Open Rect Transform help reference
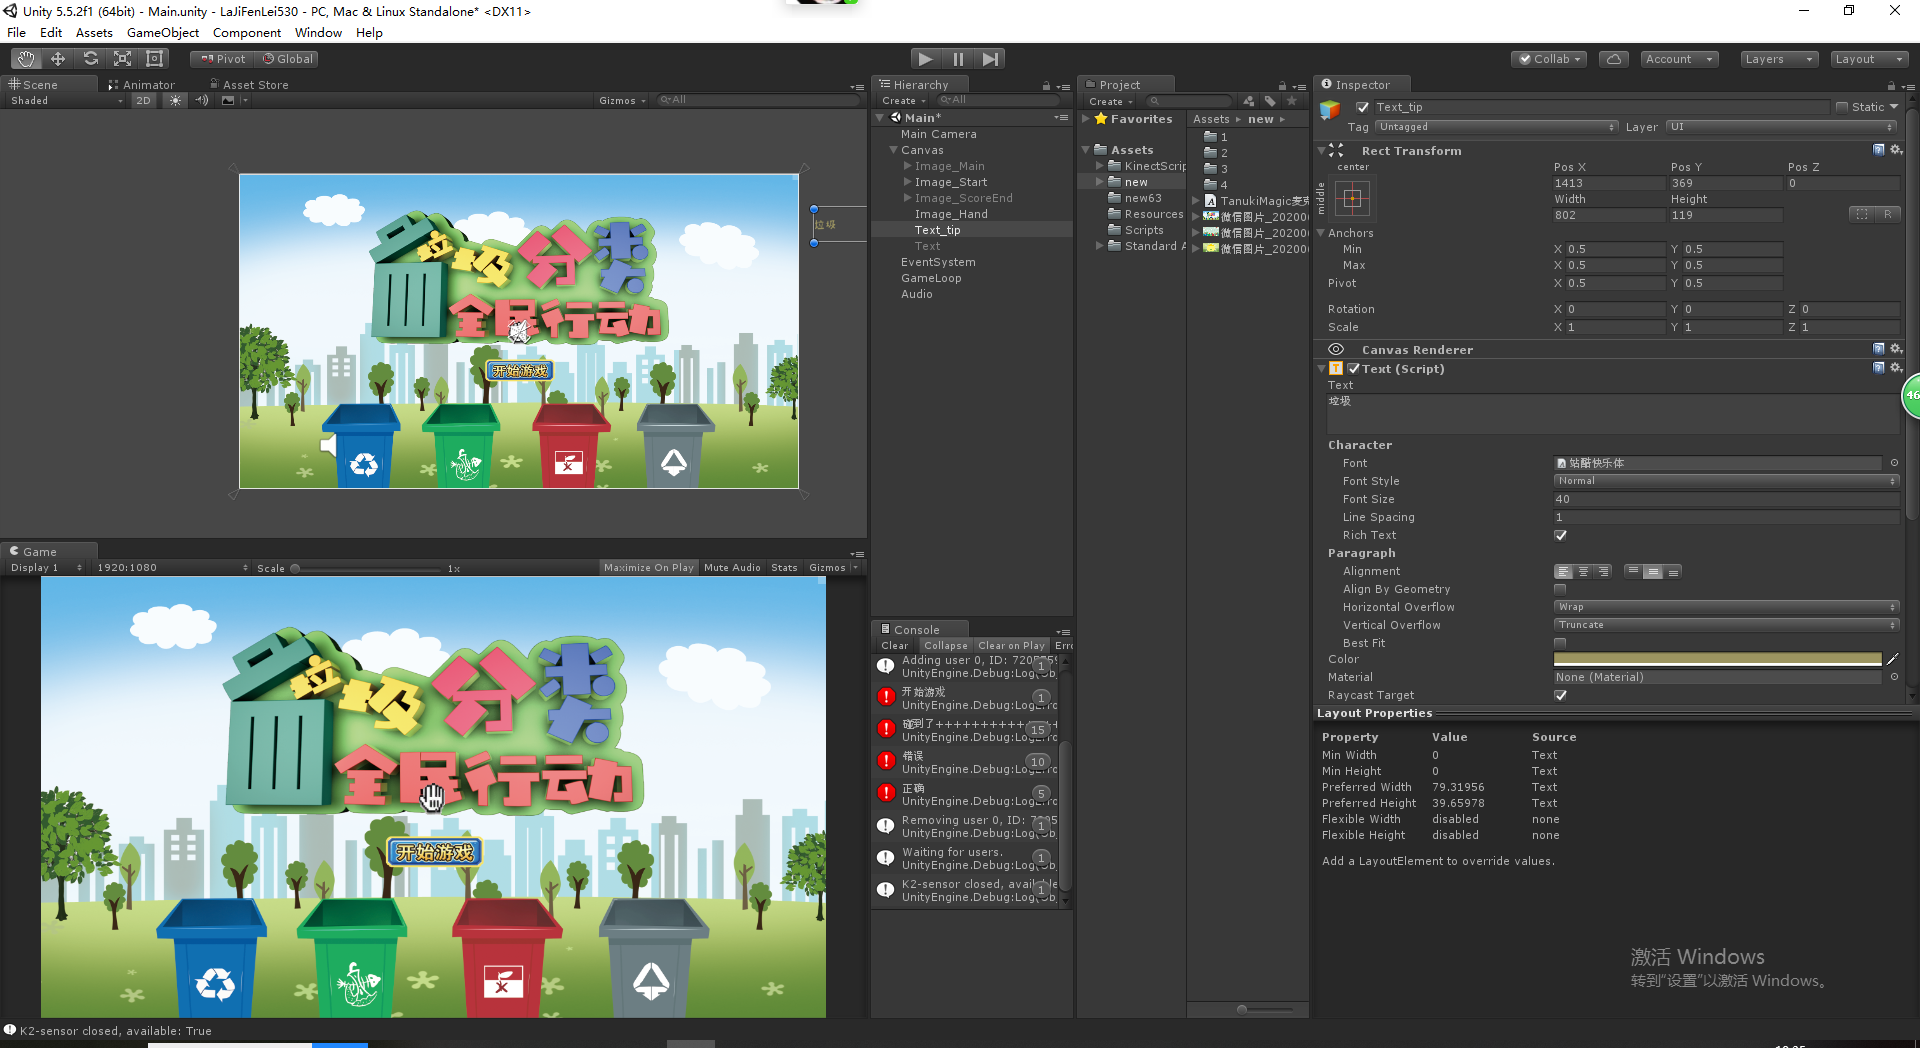 coord(1879,150)
